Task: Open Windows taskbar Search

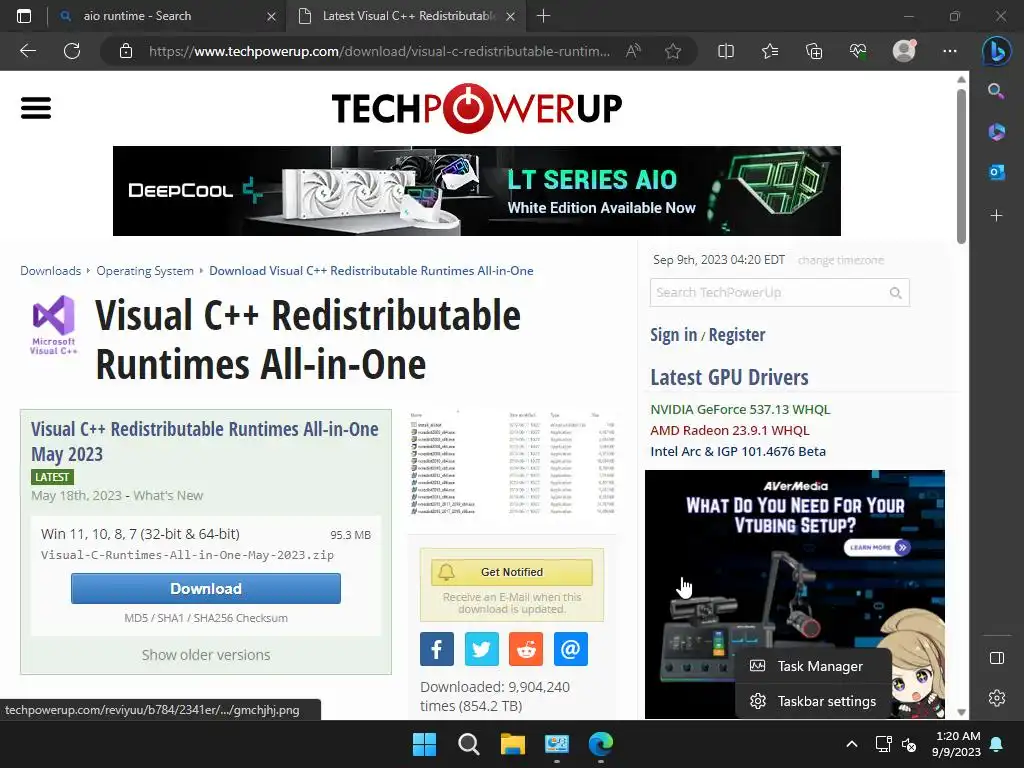Action: (468, 744)
